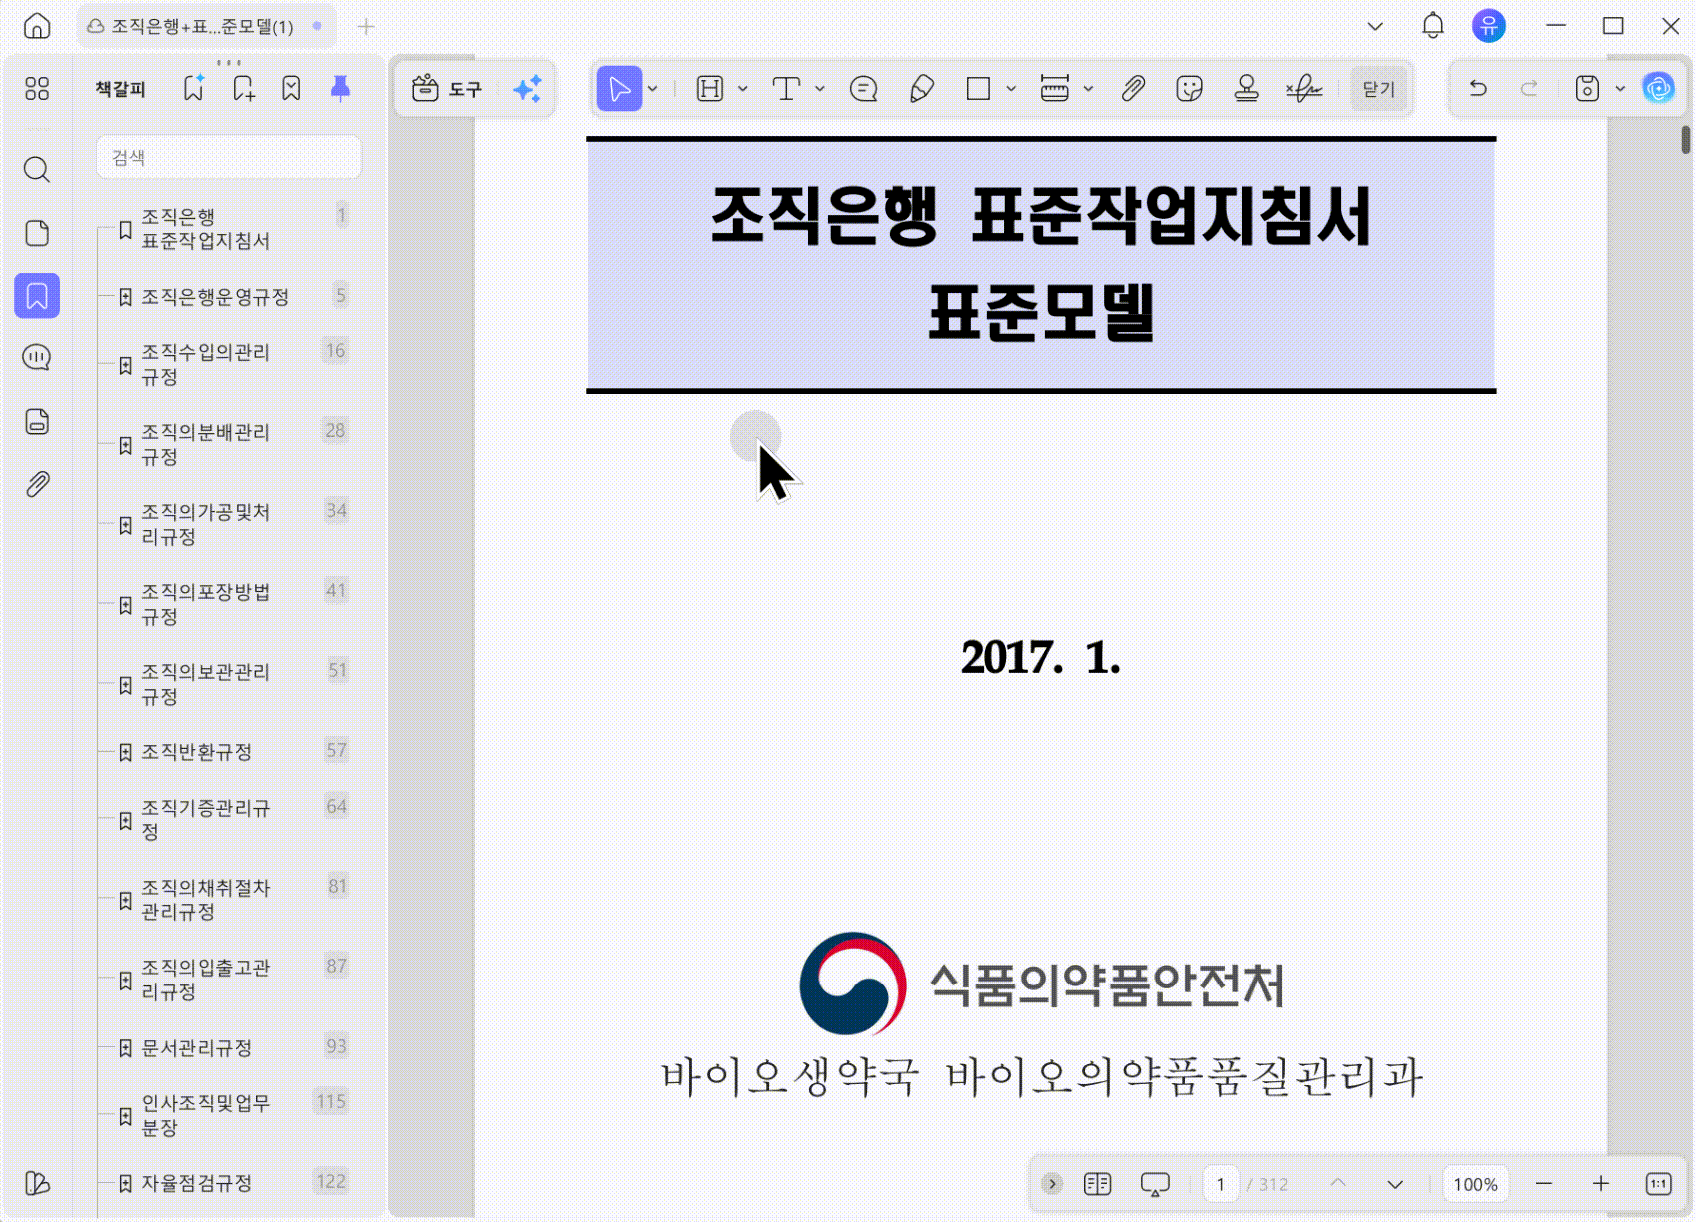Zoom out with minus button
1696x1222 pixels.
point(1544,1184)
